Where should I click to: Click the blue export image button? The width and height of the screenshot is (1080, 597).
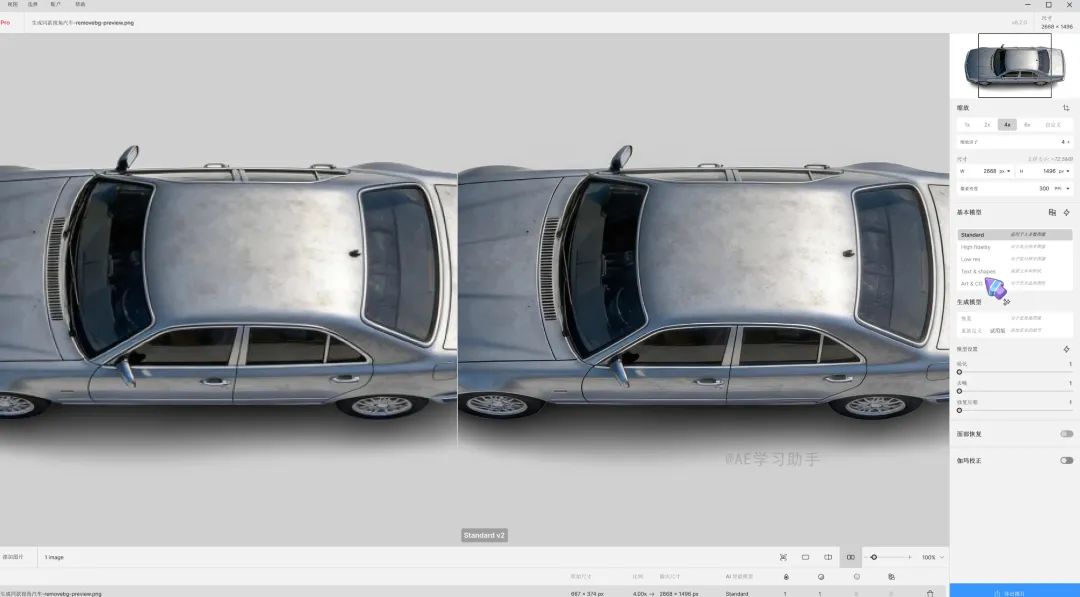[x=1015, y=591]
